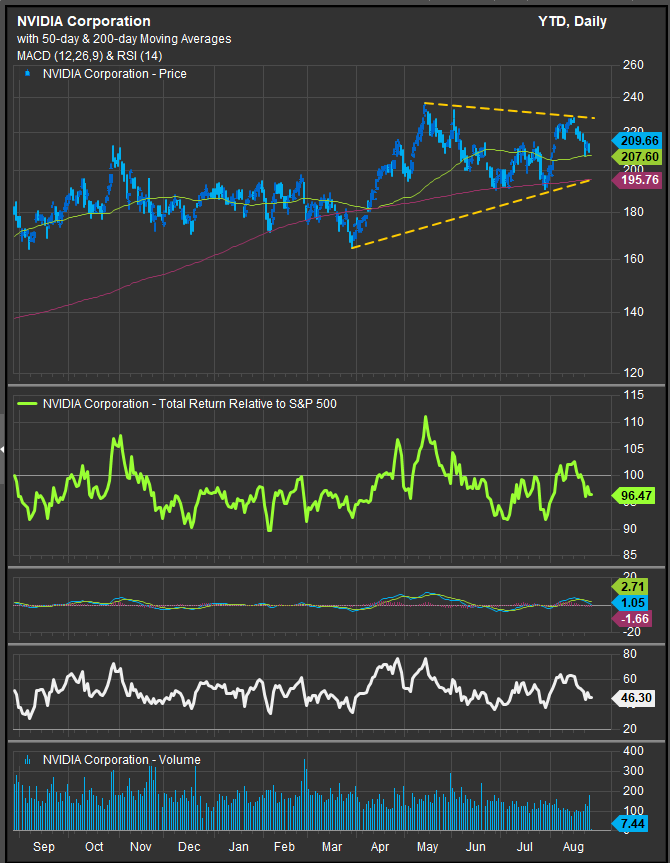Click the May label on the time axis

pyautogui.click(x=427, y=847)
